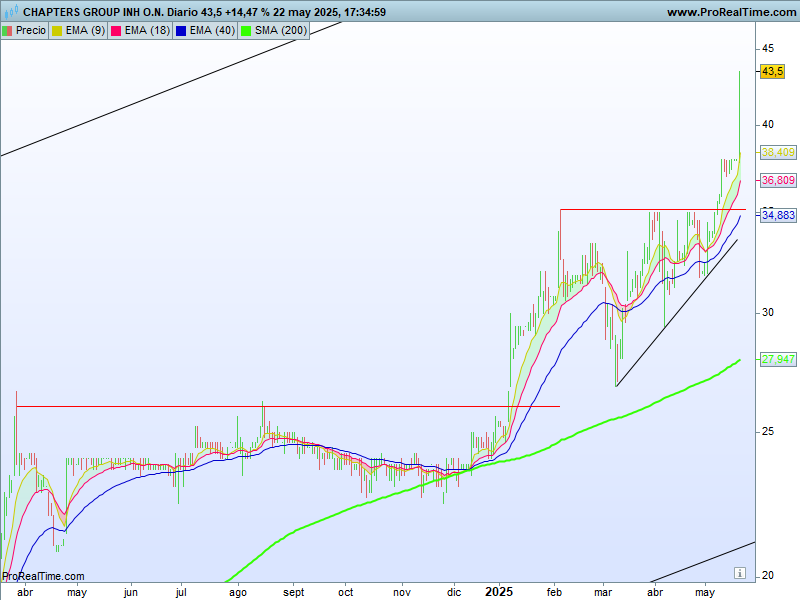Viewport: 800px width, 600px height.
Task: Click the 'sept' month label on time axis
Action: point(293,592)
